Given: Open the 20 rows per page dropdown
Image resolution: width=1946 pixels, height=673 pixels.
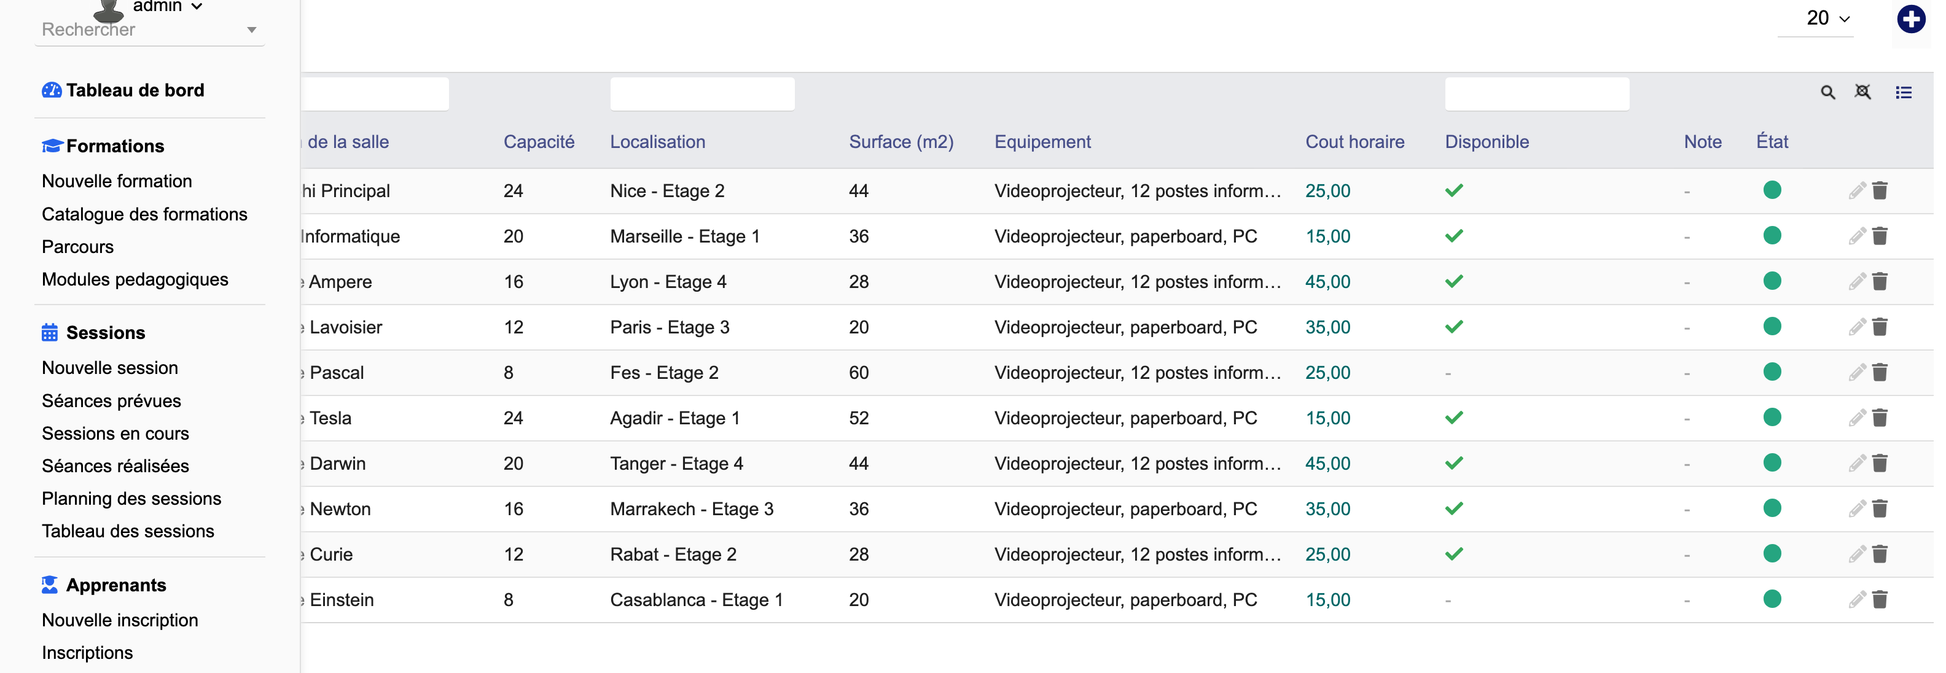Looking at the screenshot, I should [1827, 18].
